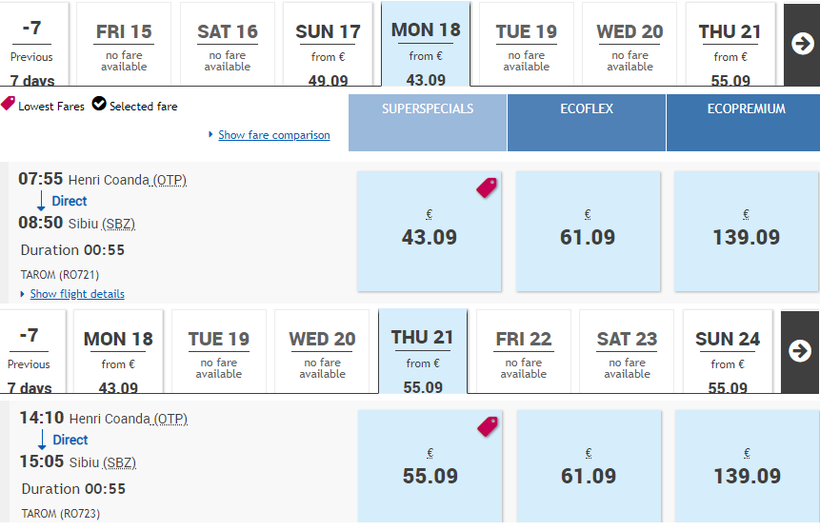Screen dimensions: 820x530
Task: Expand Show fare comparison
Action: 274,135
